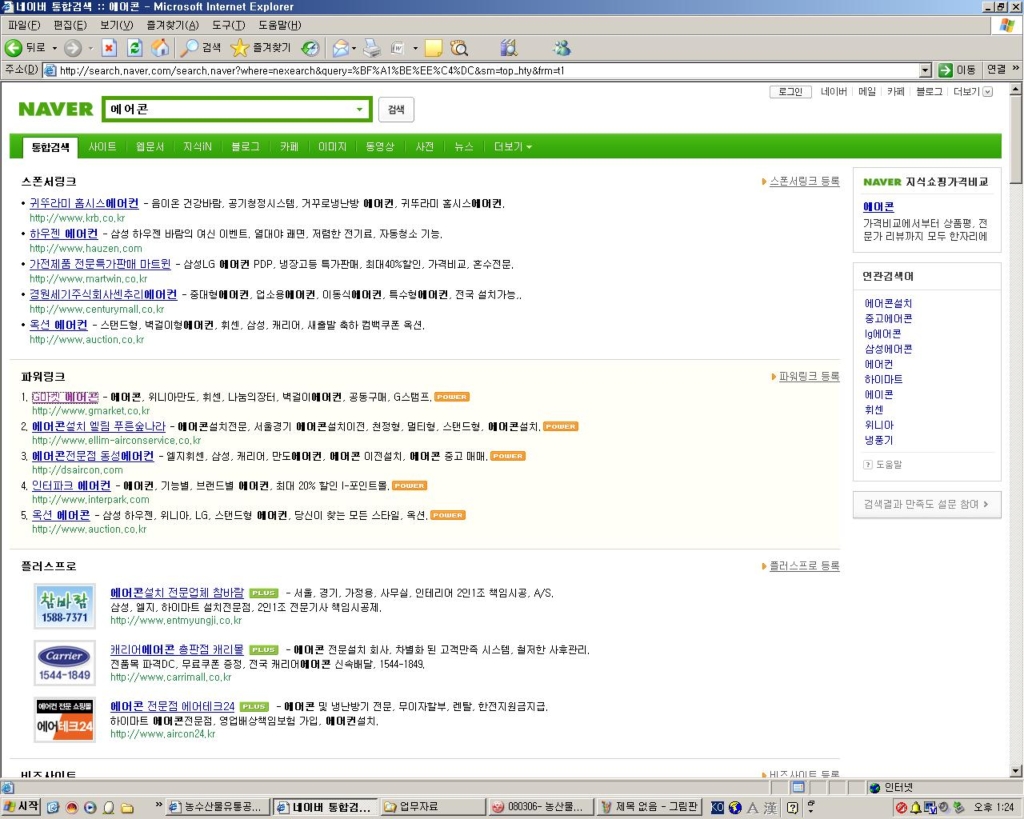Open the forward button history dropdown arrow
The image size is (1024, 819).
pos(91,48)
